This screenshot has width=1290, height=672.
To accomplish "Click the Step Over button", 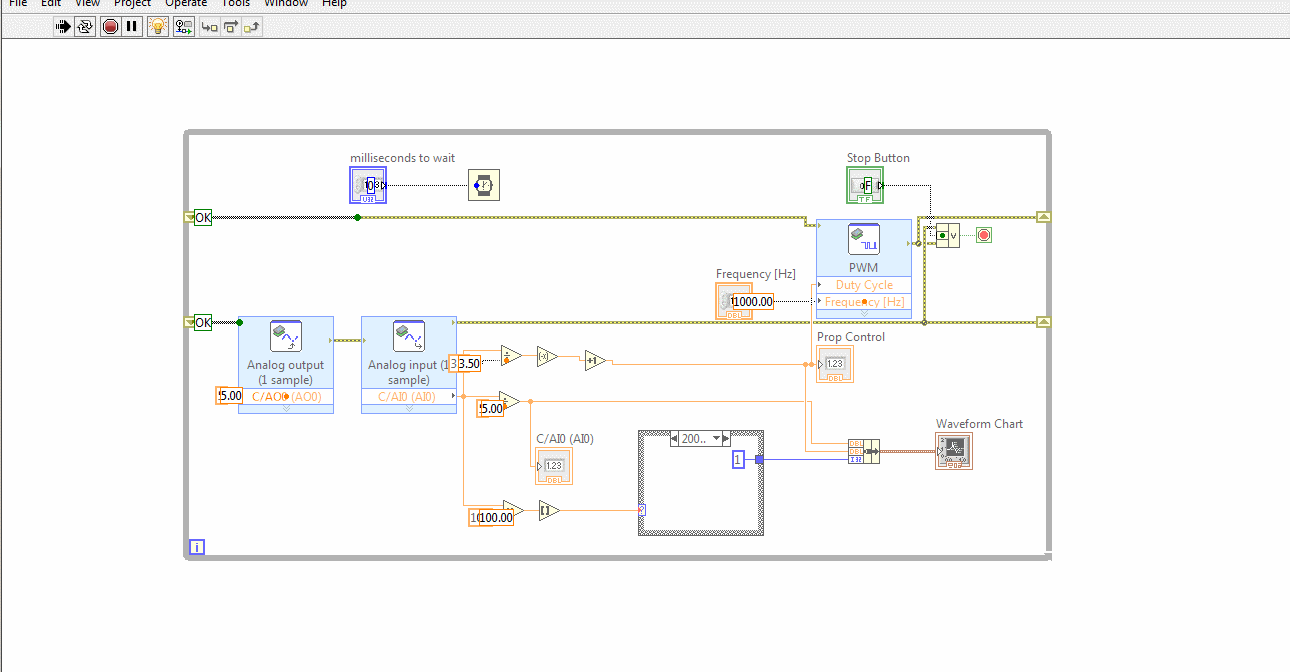I will click(x=231, y=27).
